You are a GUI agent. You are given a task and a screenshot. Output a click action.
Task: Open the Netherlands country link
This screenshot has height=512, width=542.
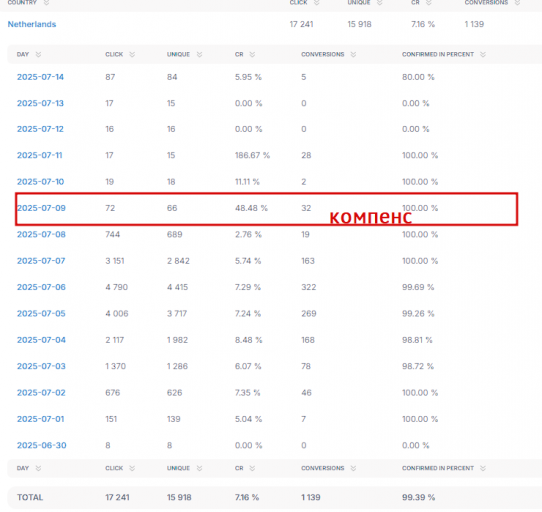click(x=32, y=24)
